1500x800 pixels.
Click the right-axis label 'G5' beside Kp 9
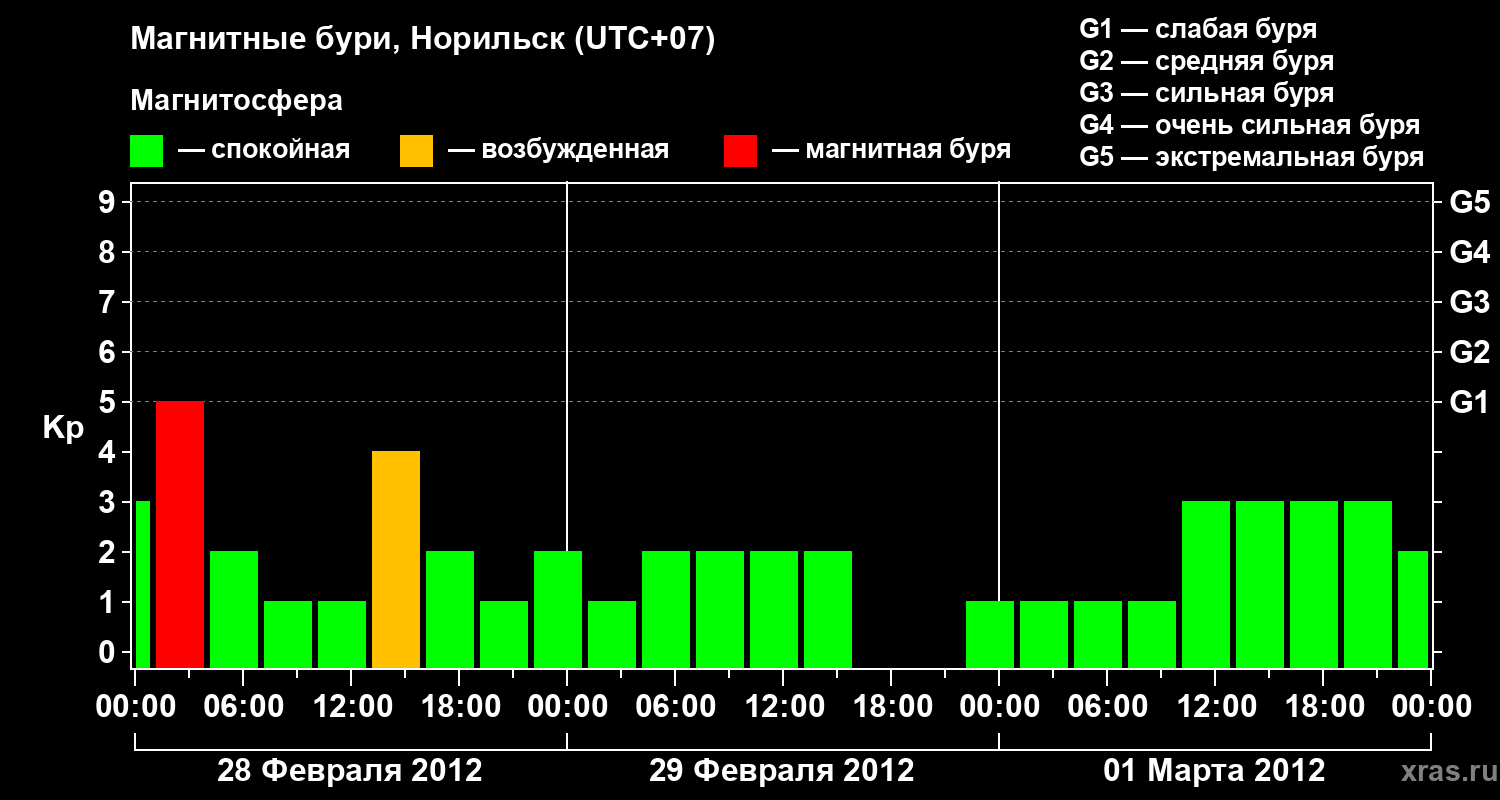[1469, 202]
